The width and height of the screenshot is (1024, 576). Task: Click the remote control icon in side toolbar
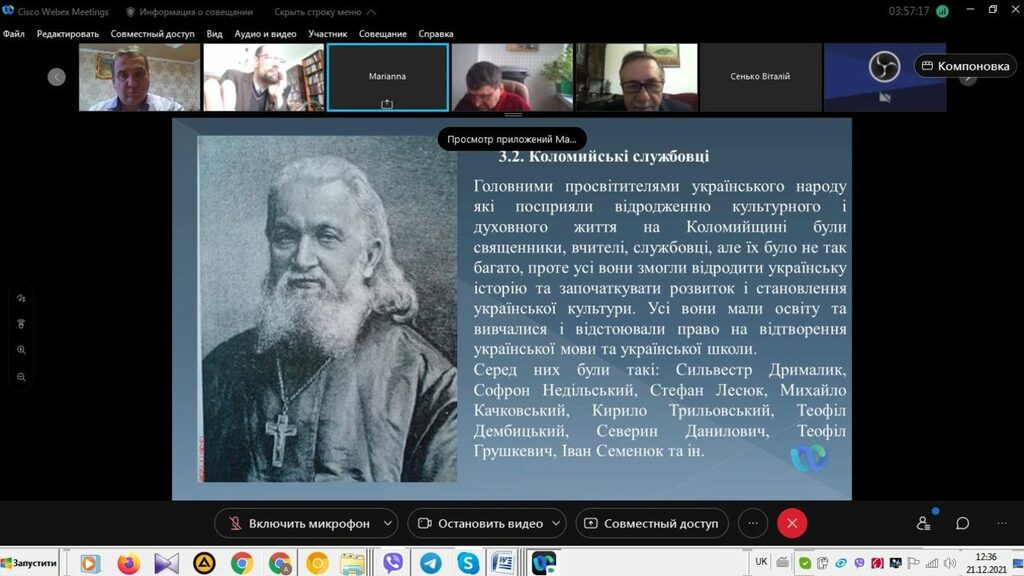[21, 324]
